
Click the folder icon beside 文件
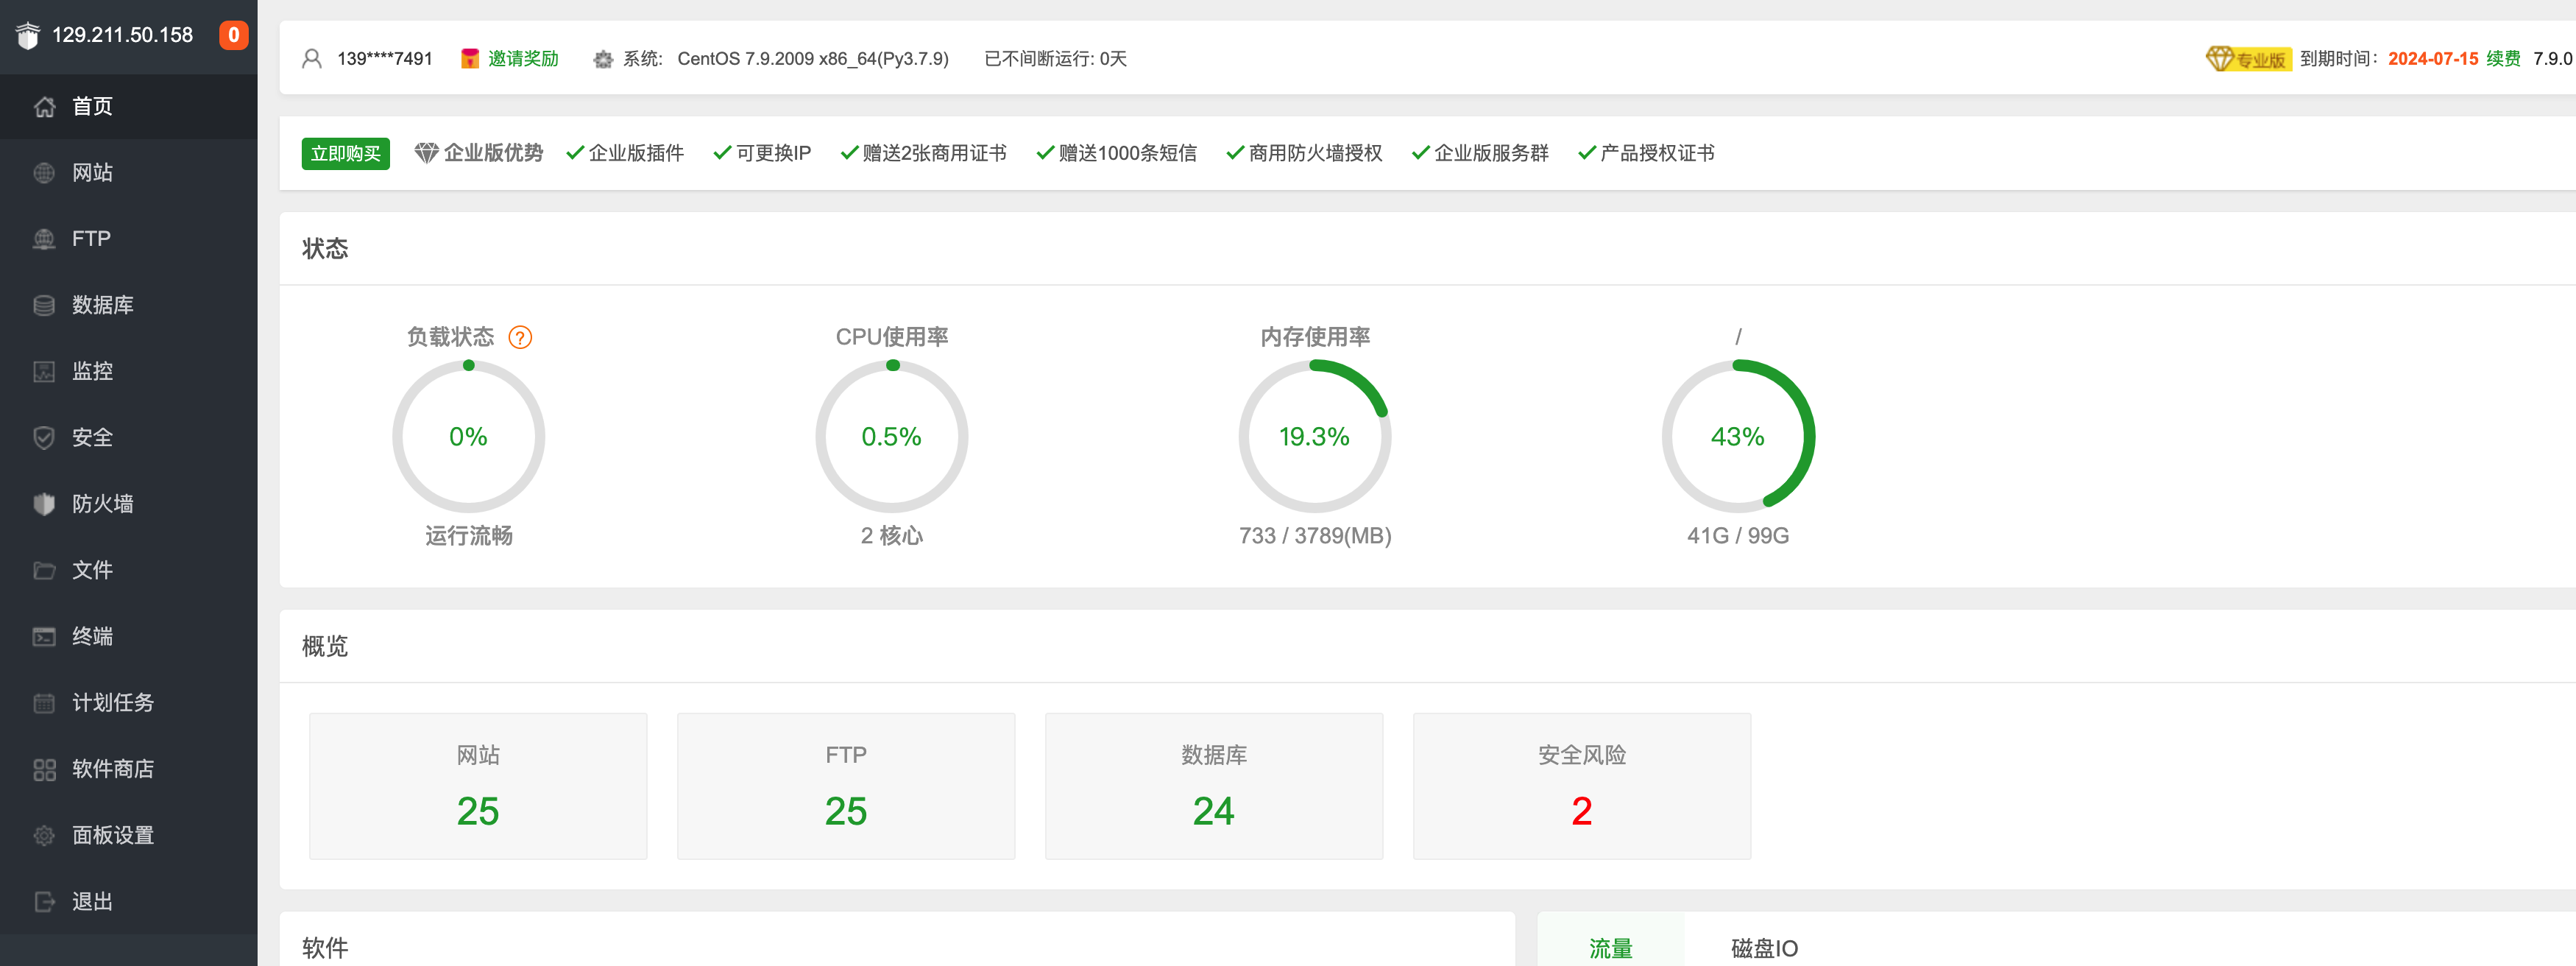44,570
